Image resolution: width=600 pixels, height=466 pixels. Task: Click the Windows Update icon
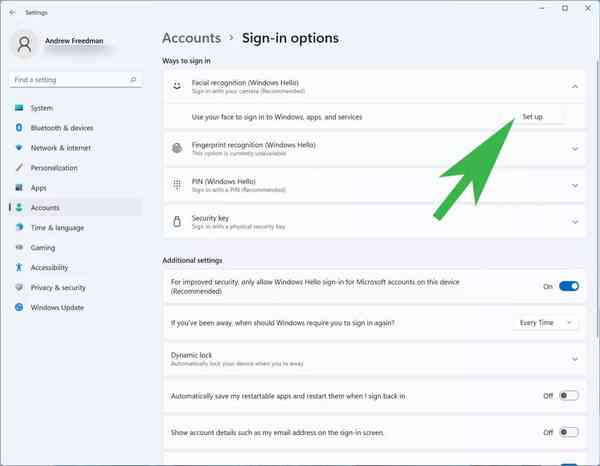(x=19, y=308)
